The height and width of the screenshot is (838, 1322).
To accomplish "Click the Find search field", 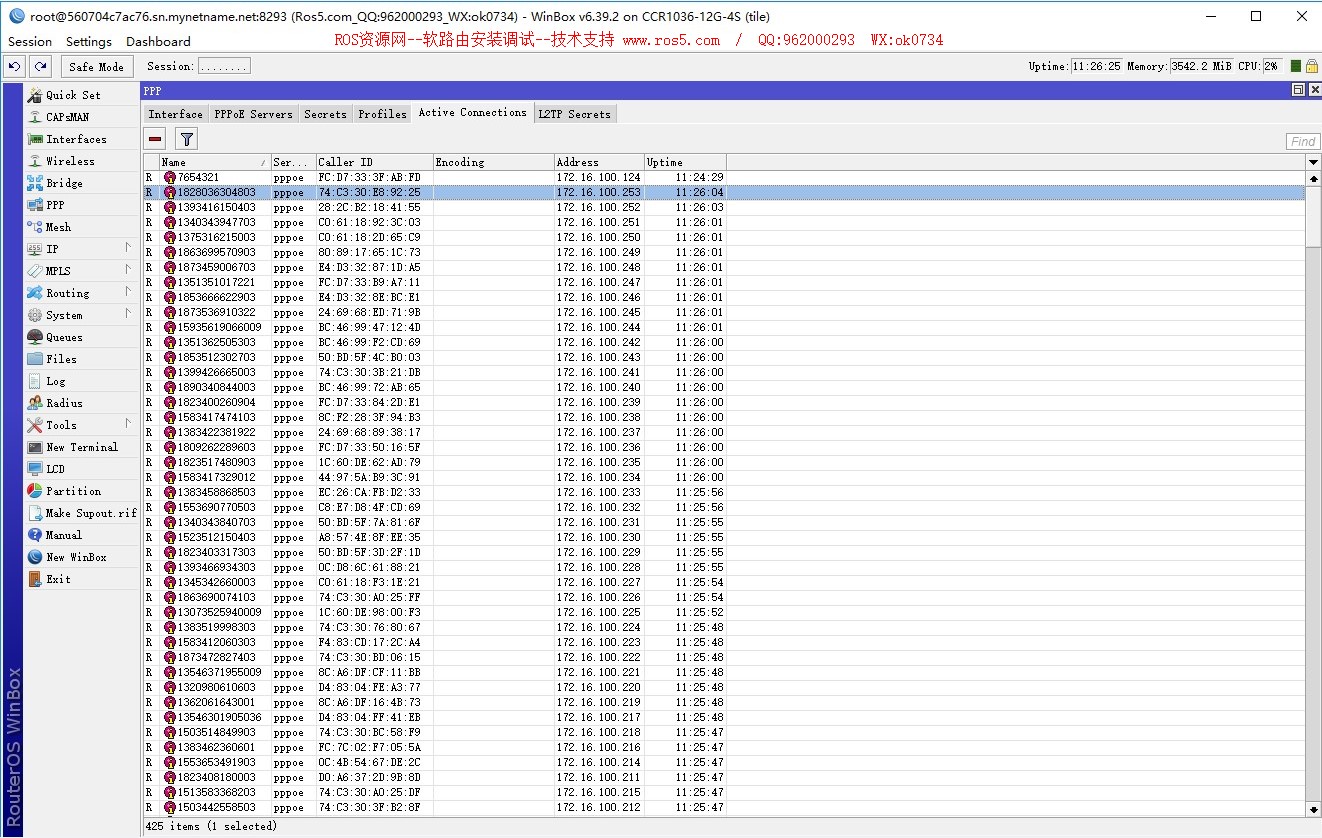I will (1302, 141).
